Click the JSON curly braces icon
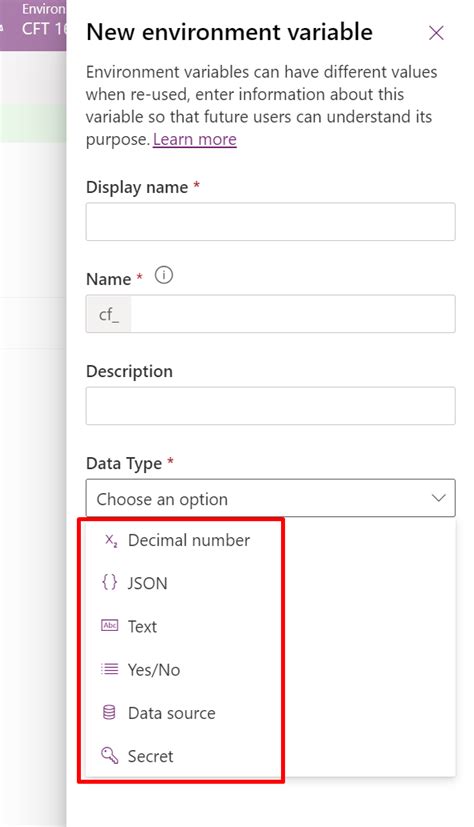The width and height of the screenshot is (474, 827). [109, 583]
